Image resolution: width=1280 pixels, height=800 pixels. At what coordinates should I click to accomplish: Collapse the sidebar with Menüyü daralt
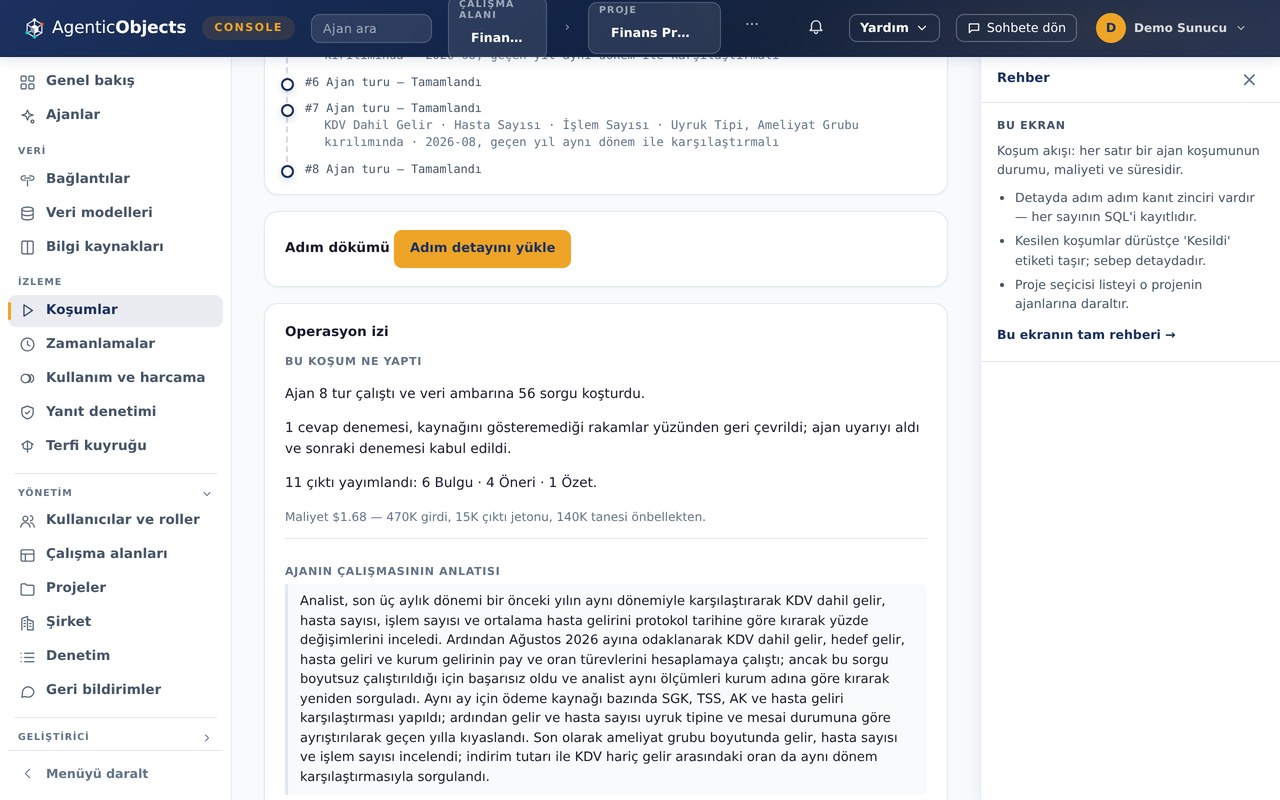pos(116,774)
